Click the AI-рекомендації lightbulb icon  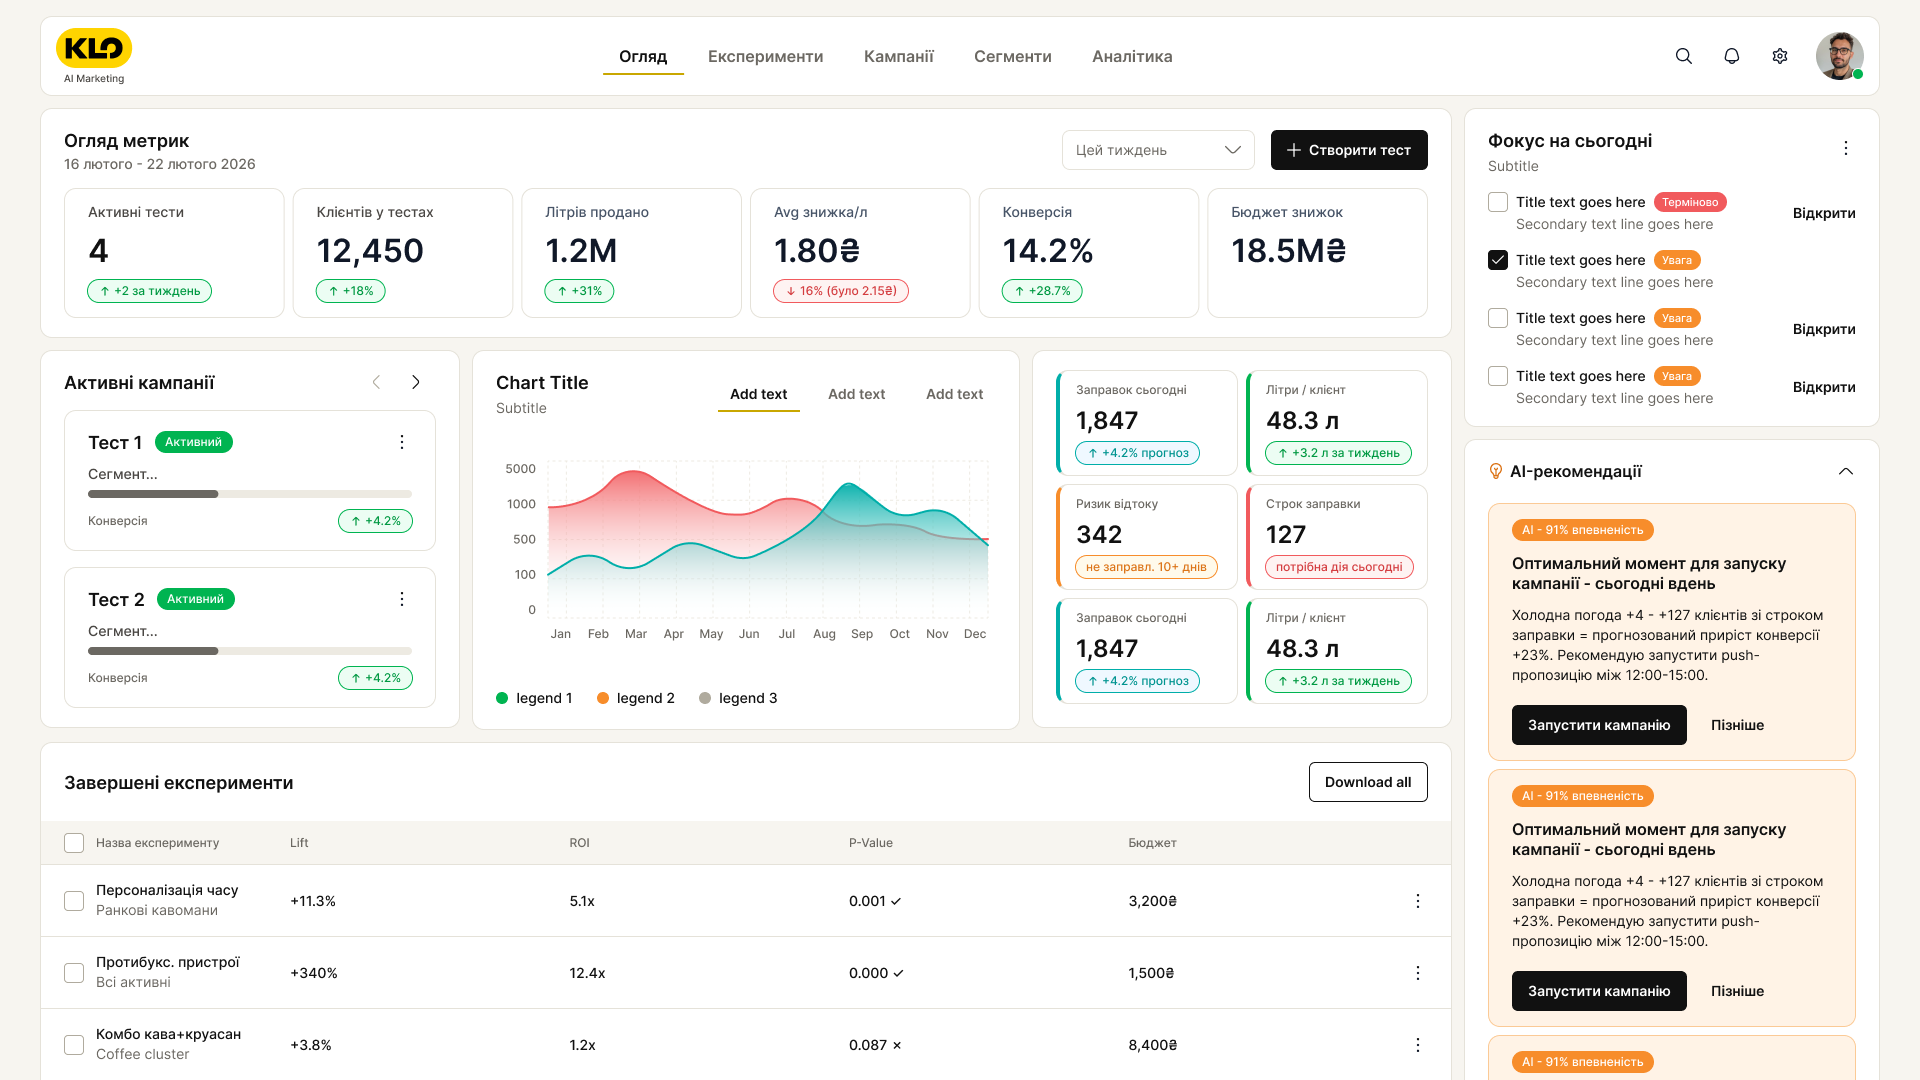point(1496,471)
